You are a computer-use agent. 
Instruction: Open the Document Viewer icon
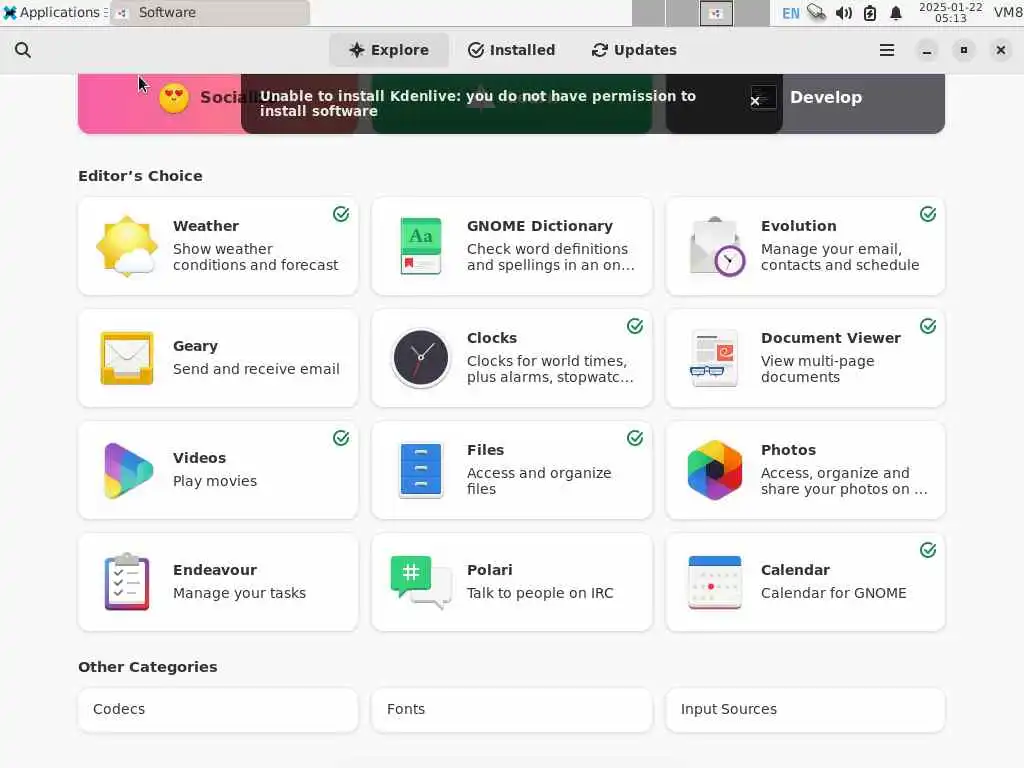[714, 359]
